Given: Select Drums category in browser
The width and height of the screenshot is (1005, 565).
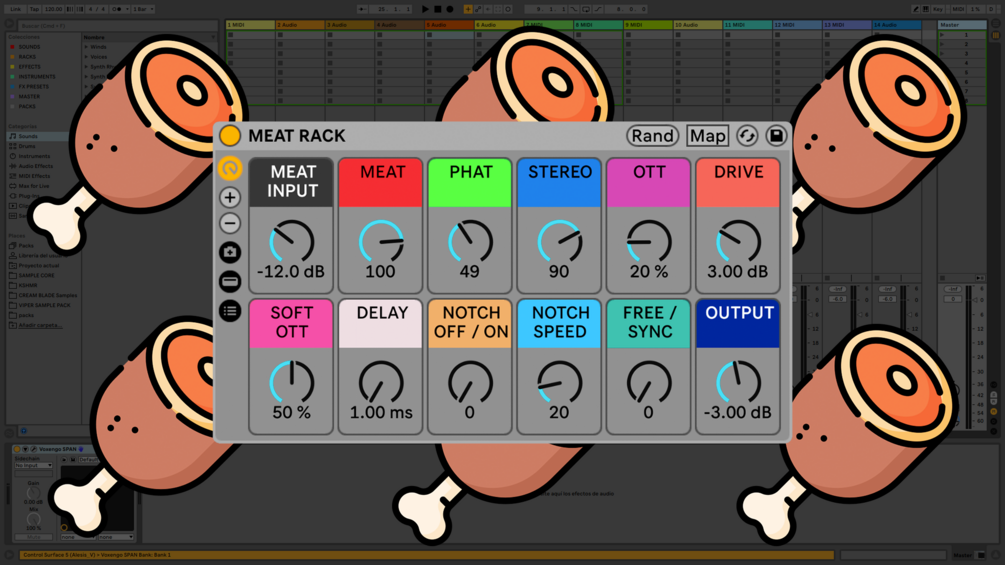Looking at the screenshot, I should pos(27,147).
